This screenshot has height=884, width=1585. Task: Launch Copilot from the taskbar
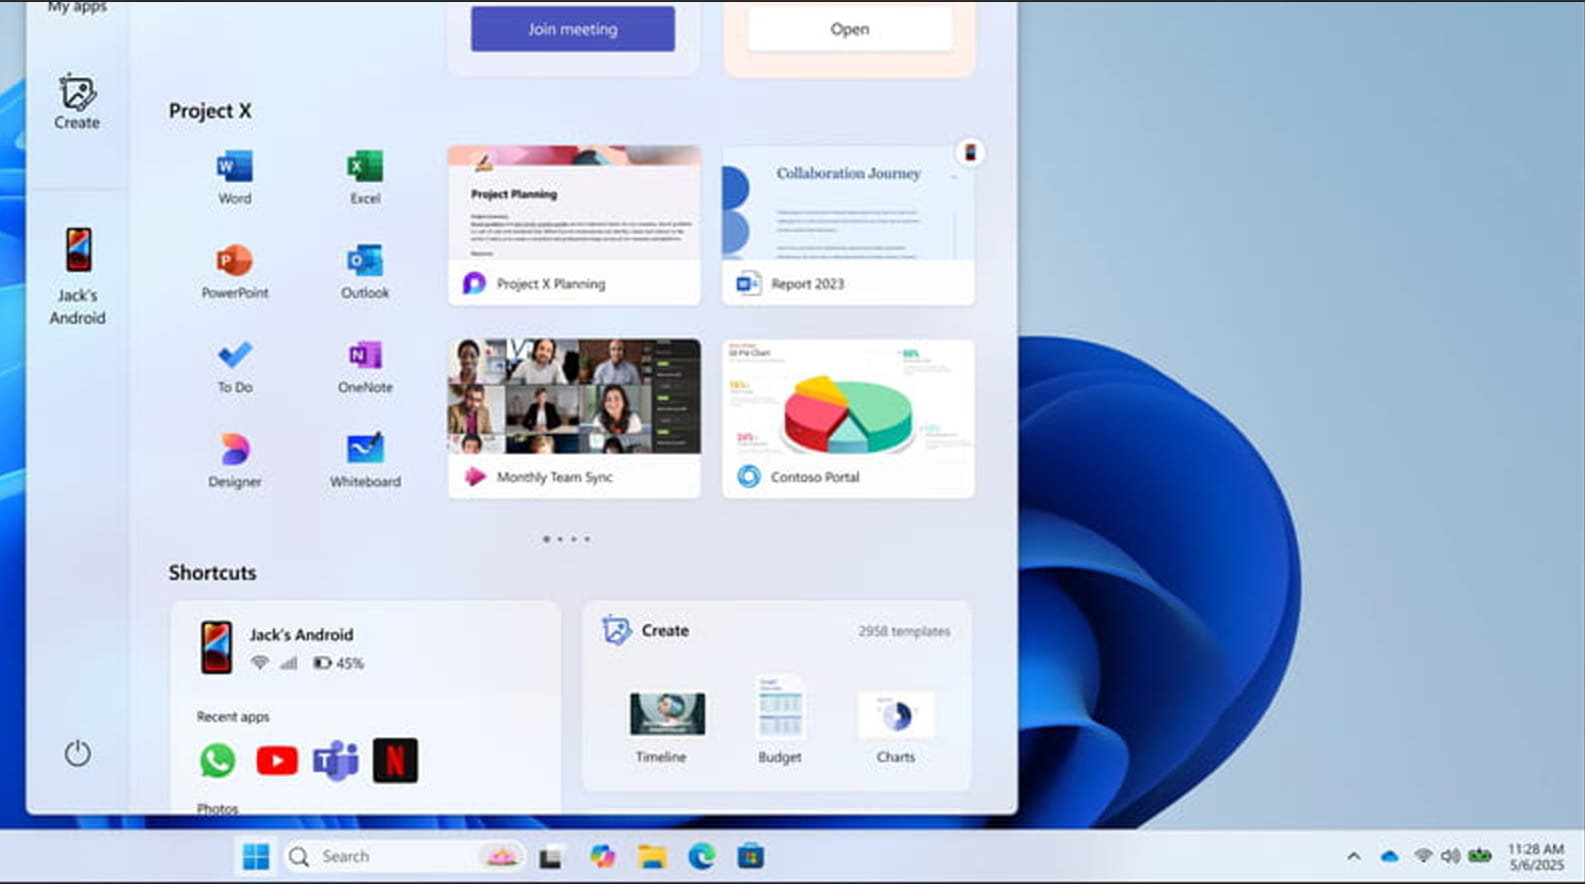[x=602, y=857]
